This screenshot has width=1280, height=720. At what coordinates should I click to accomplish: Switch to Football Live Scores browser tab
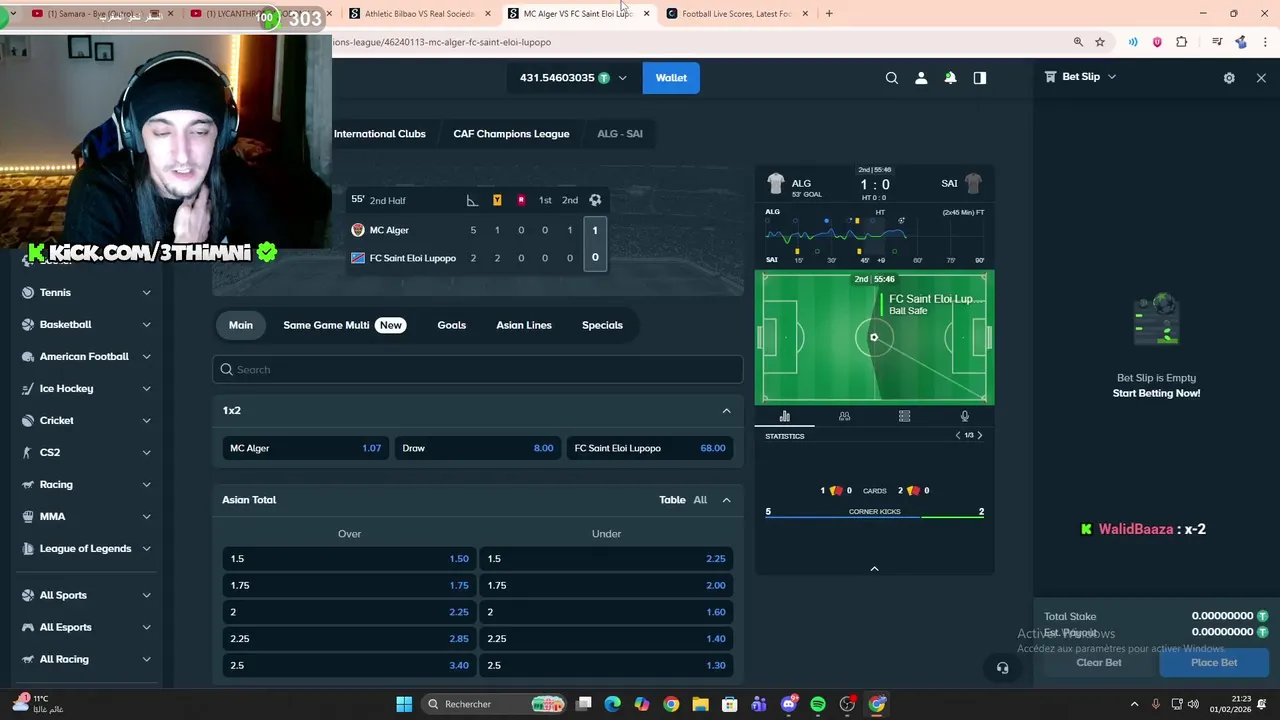pos(736,14)
